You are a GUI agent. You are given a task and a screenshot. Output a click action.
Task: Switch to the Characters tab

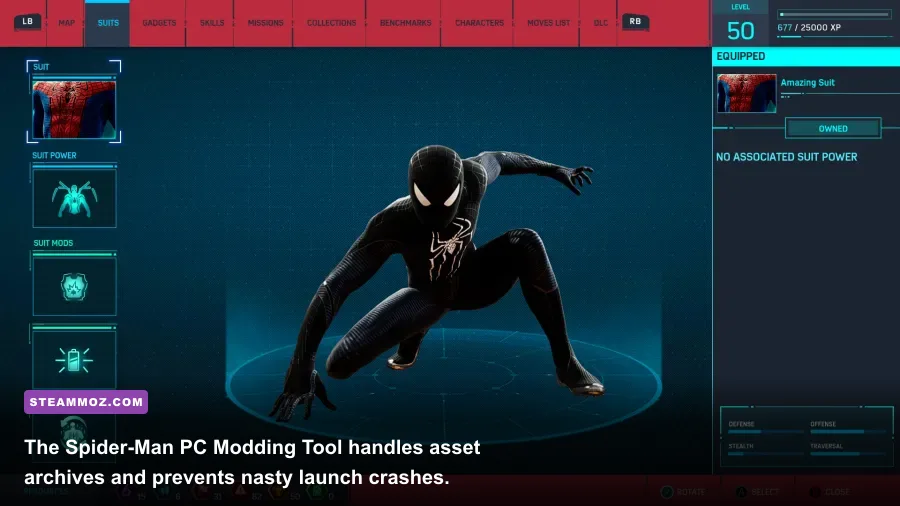click(479, 23)
